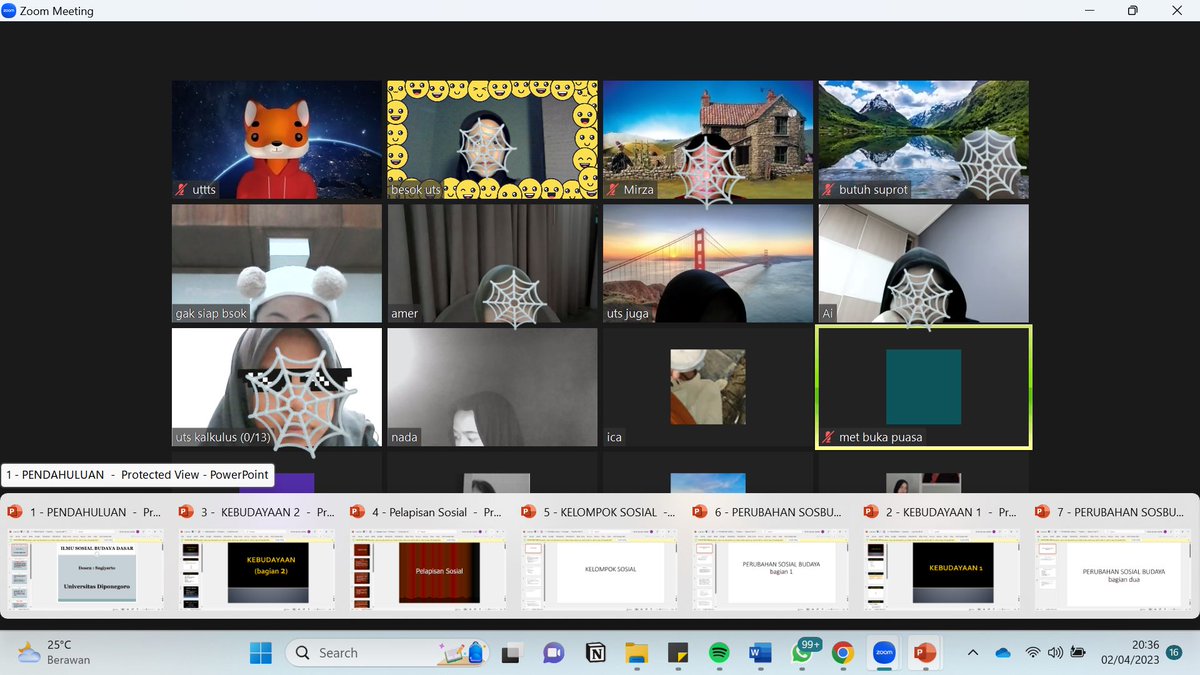Click muted mic icon on uttts tile
This screenshot has height=675, width=1200.
182,189
